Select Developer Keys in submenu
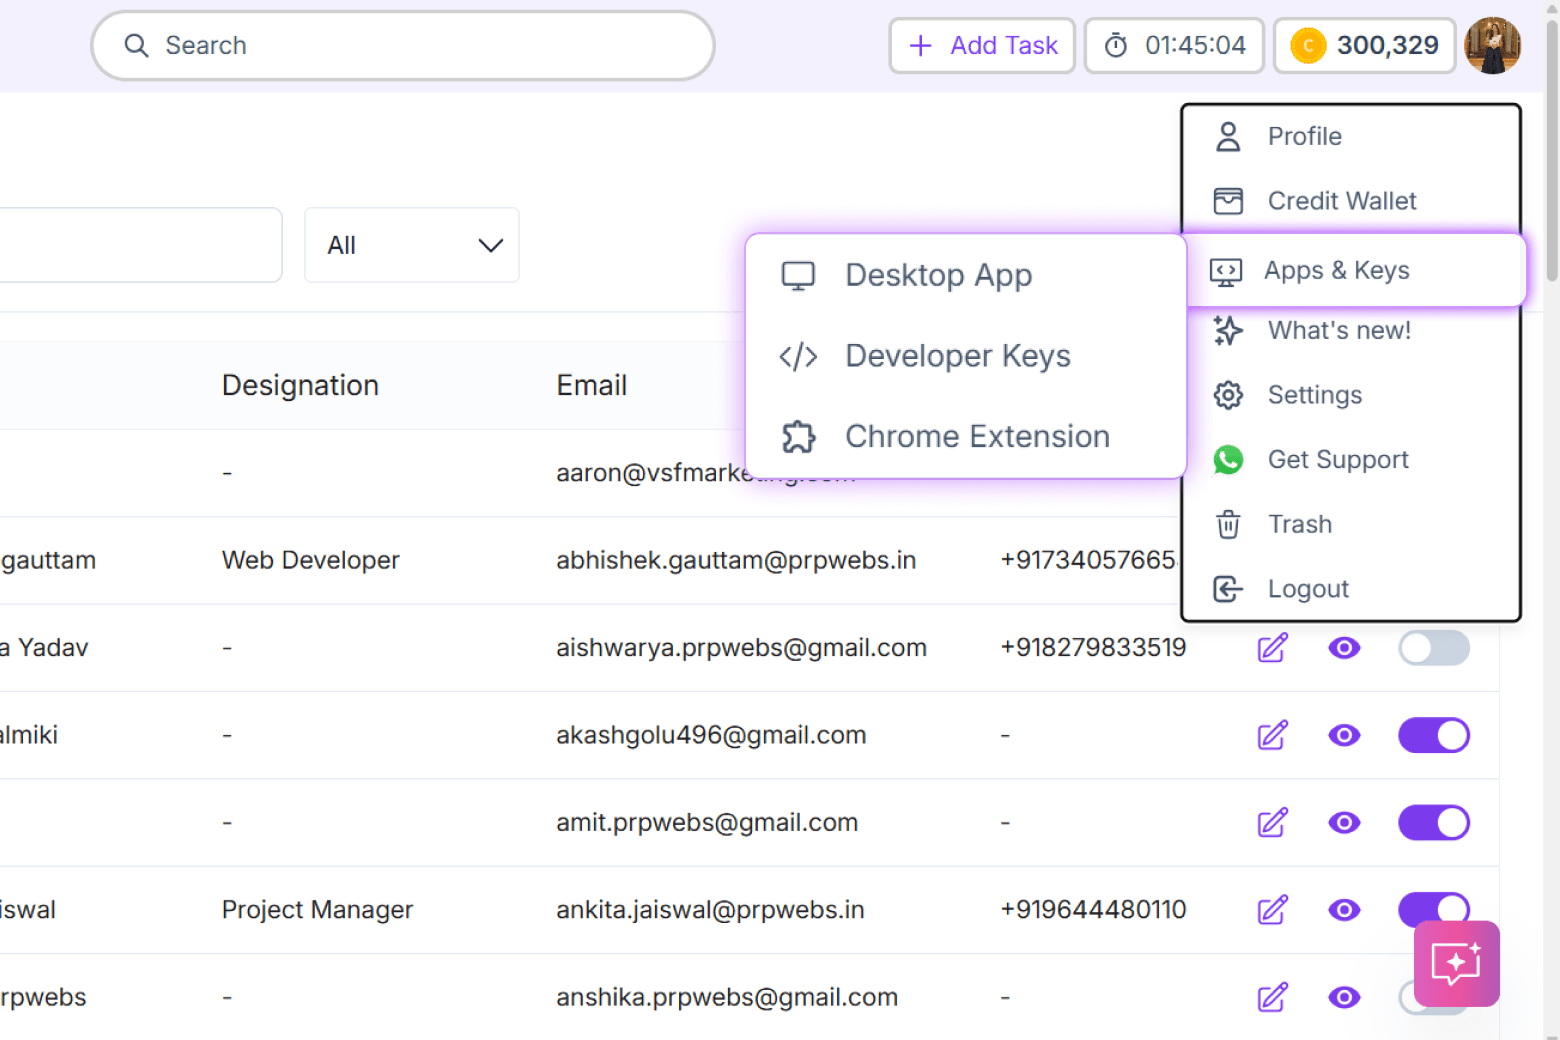 [966, 356]
